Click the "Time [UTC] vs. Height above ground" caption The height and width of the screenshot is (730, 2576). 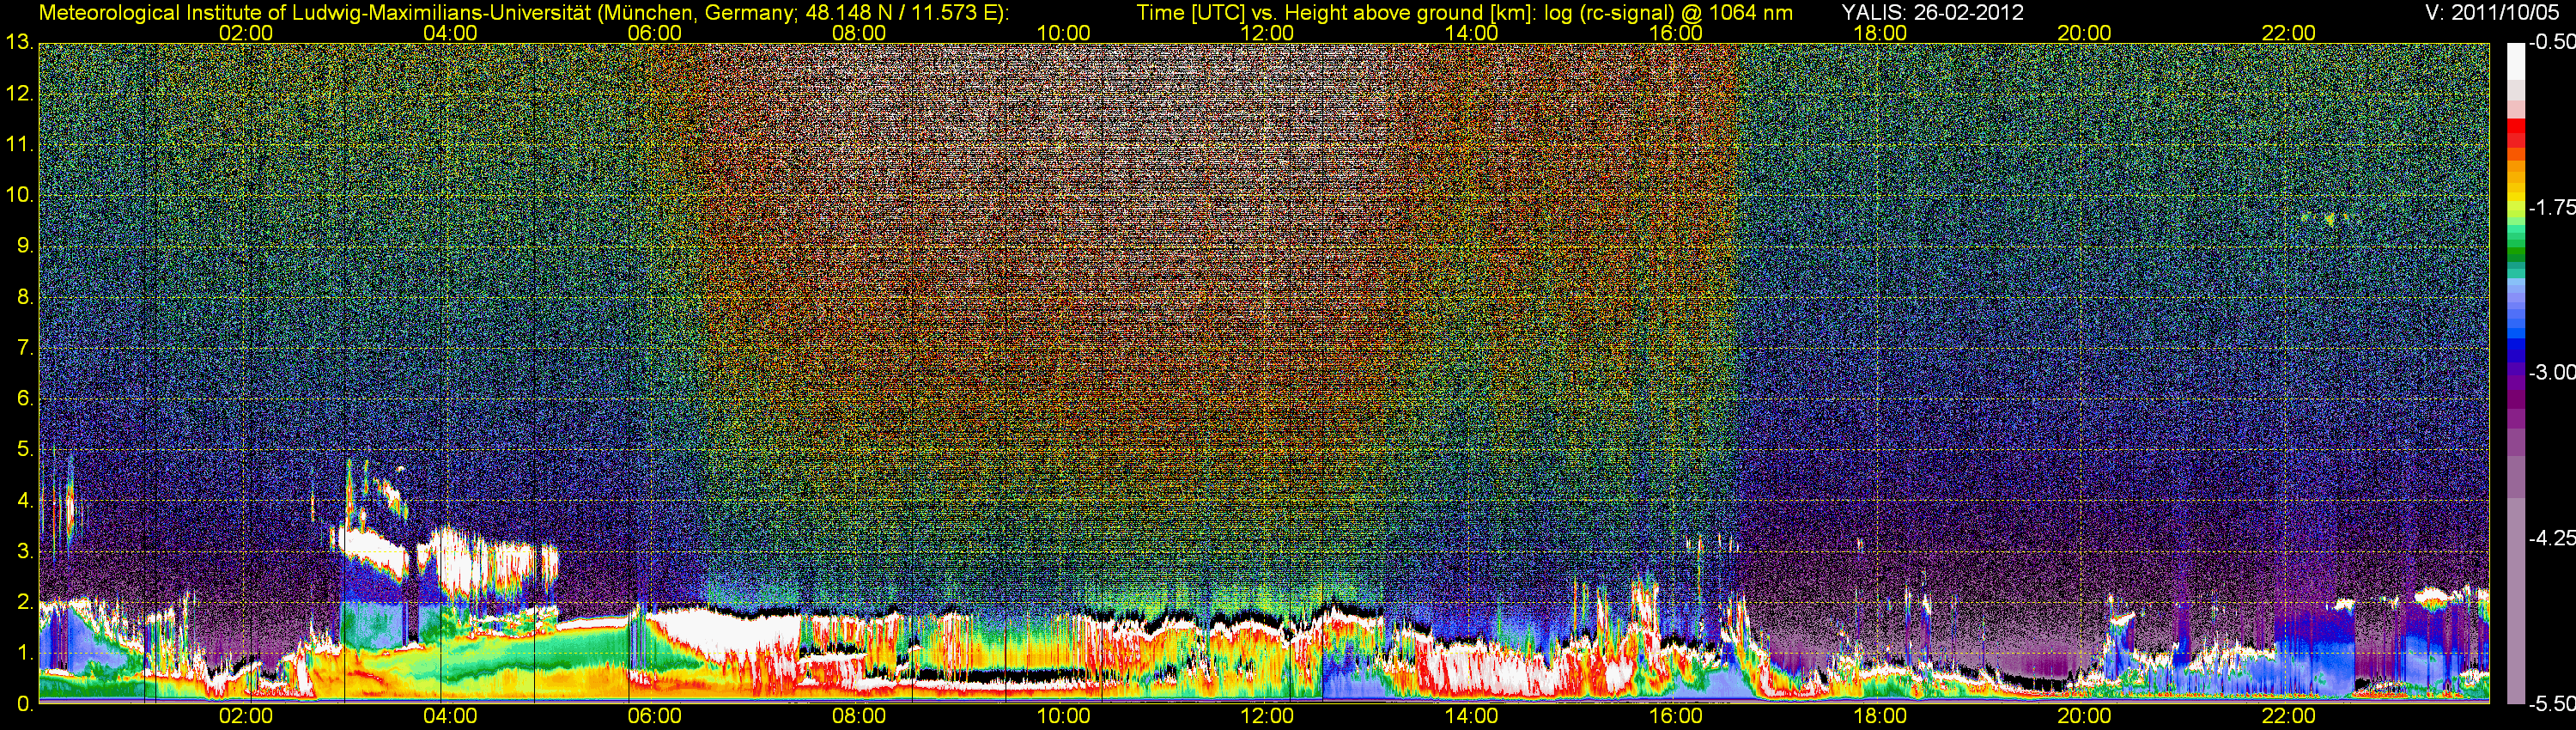1464,13
